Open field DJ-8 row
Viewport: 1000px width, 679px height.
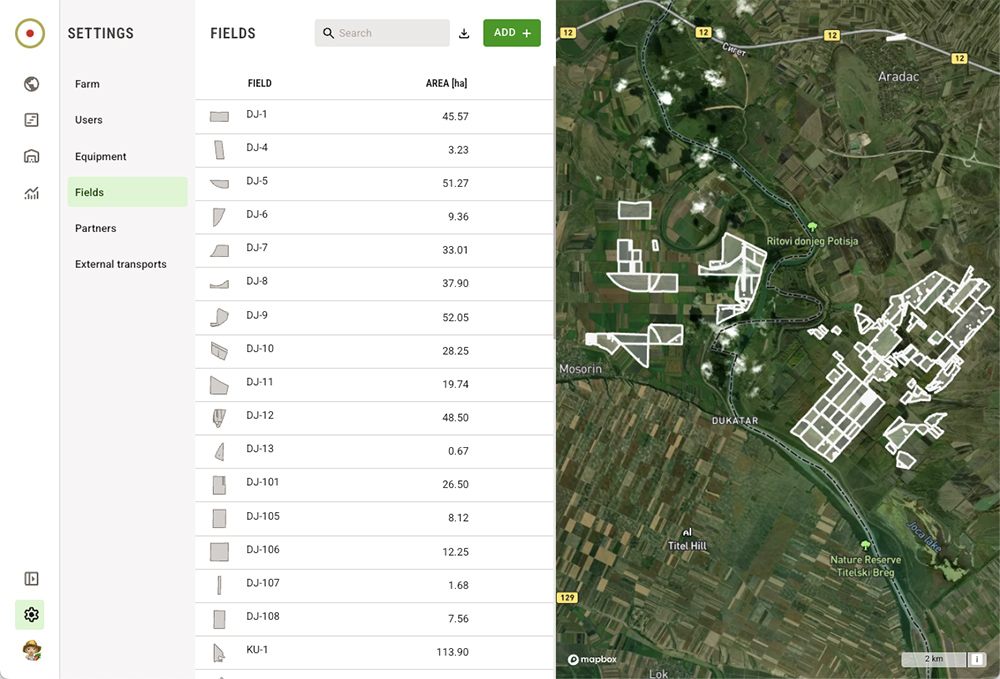pyautogui.click(x=374, y=284)
